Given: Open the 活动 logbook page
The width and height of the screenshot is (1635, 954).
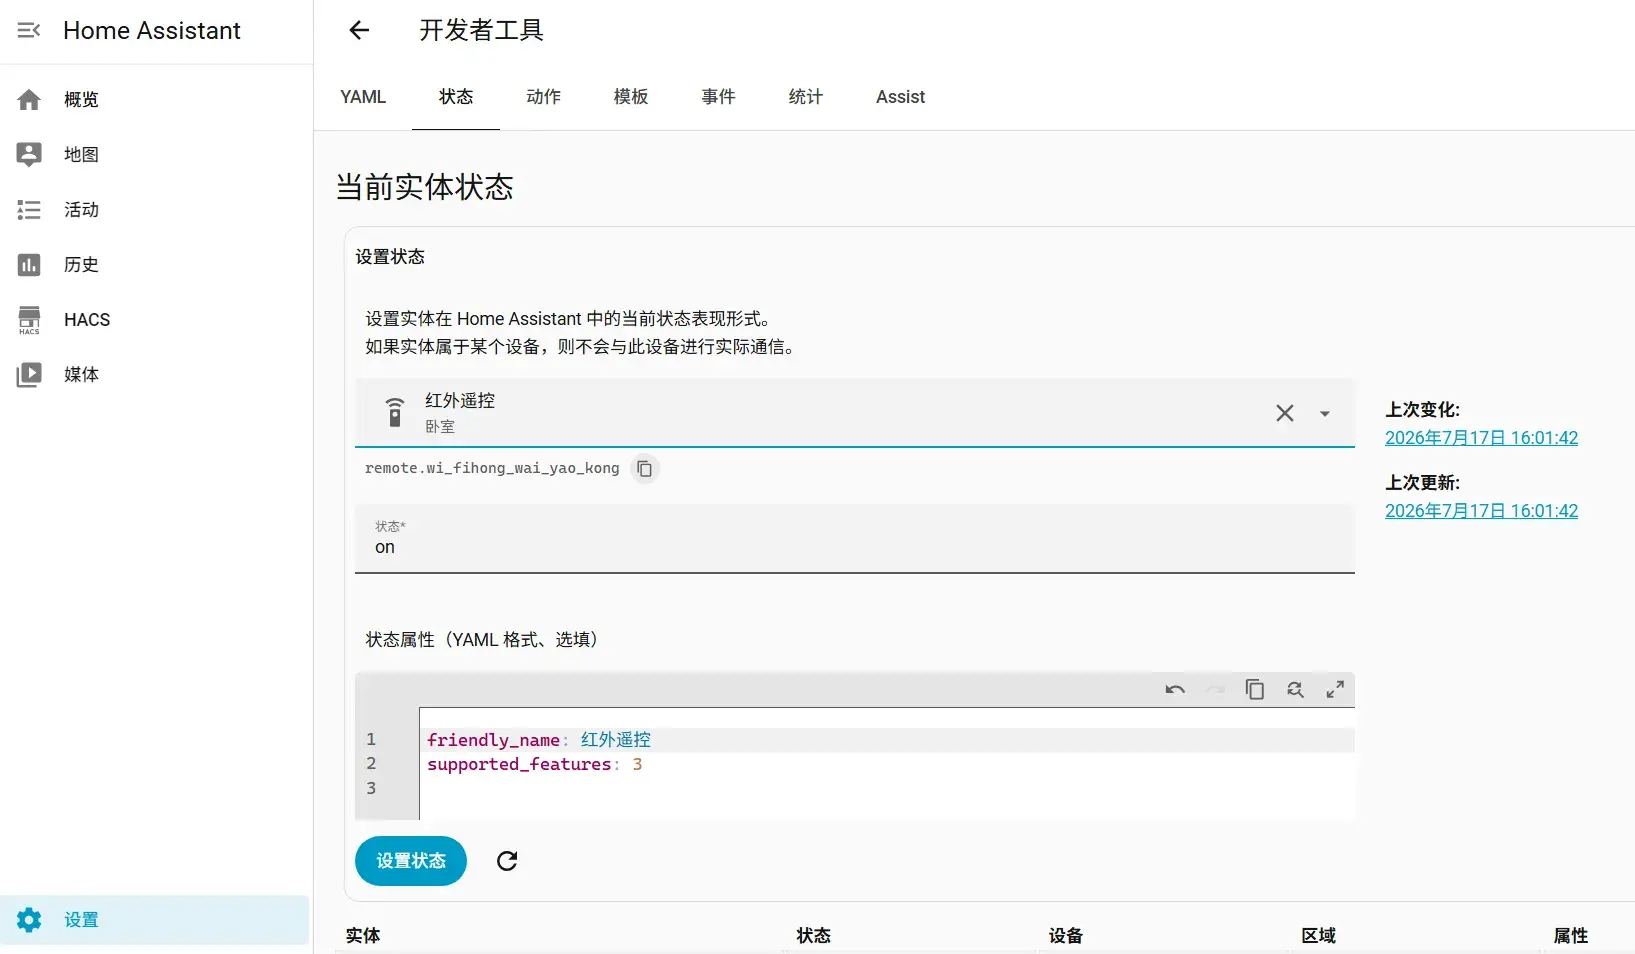Looking at the screenshot, I should [156, 210].
